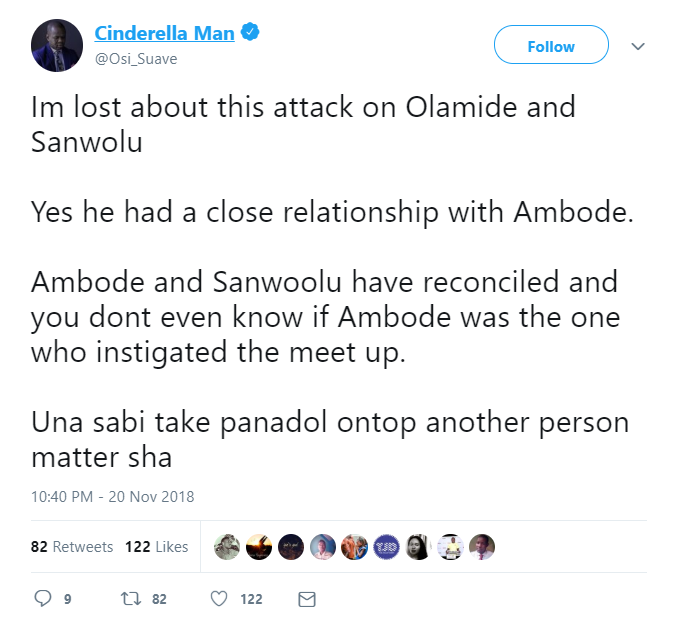The height and width of the screenshot is (620, 681).
Task: Open the 10:40 PM - 20 Nov 2018 timestamp
Action: tap(113, 496)
